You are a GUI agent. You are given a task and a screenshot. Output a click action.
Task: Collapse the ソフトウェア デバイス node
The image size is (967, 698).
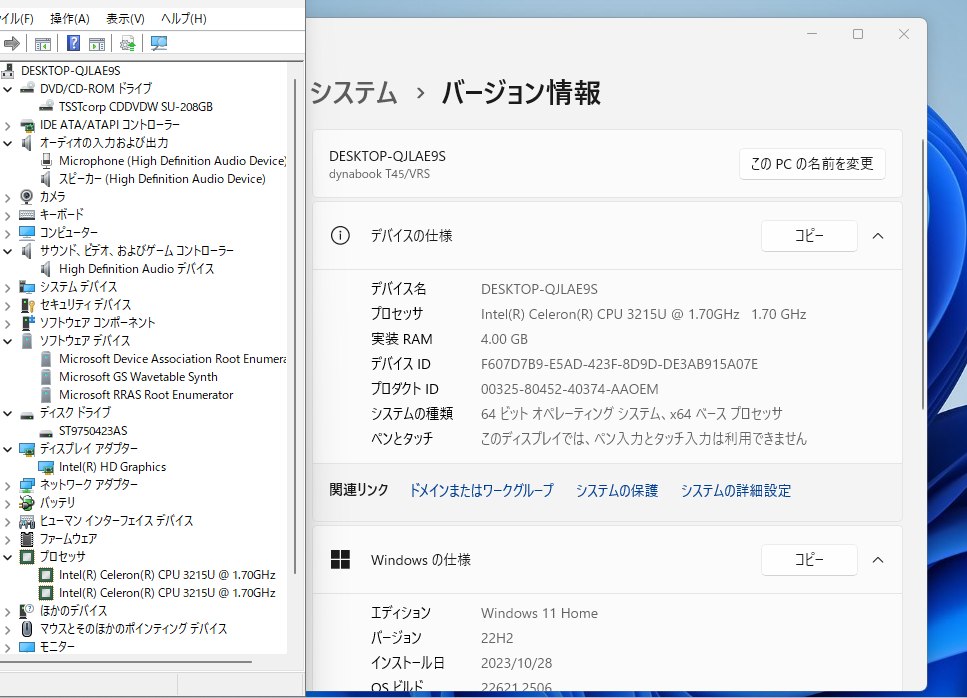(x=7, y=341)
